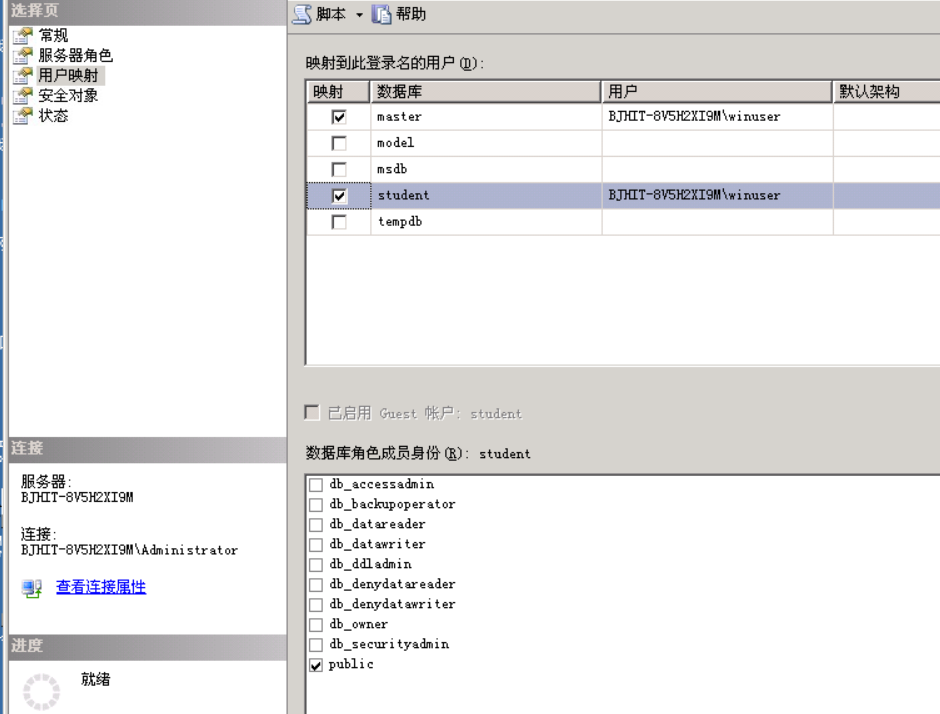The width and height of the screenshot is (940, 714).
Task: Enable db_denydatawriter role
Action: (x=316, y=604)
